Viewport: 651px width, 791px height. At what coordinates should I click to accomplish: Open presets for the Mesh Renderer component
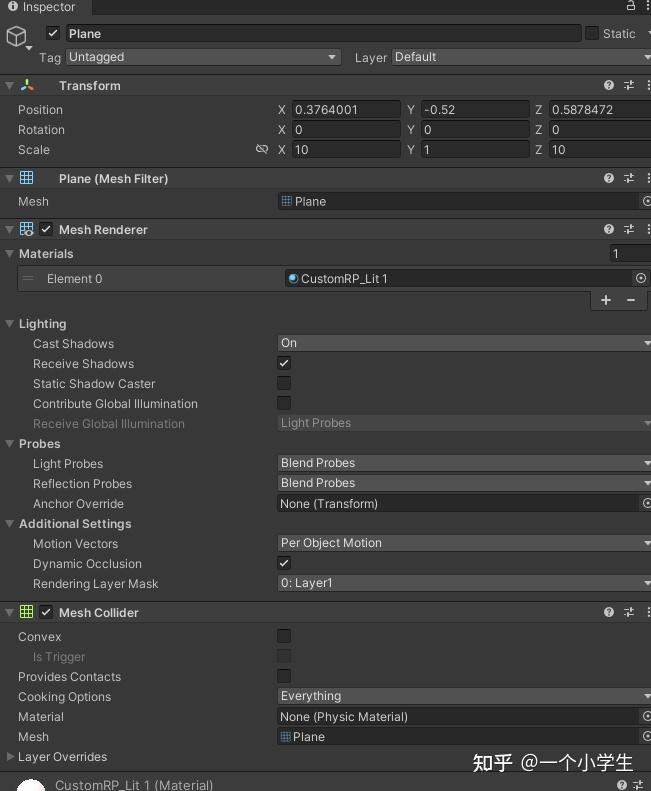(629, 230)
